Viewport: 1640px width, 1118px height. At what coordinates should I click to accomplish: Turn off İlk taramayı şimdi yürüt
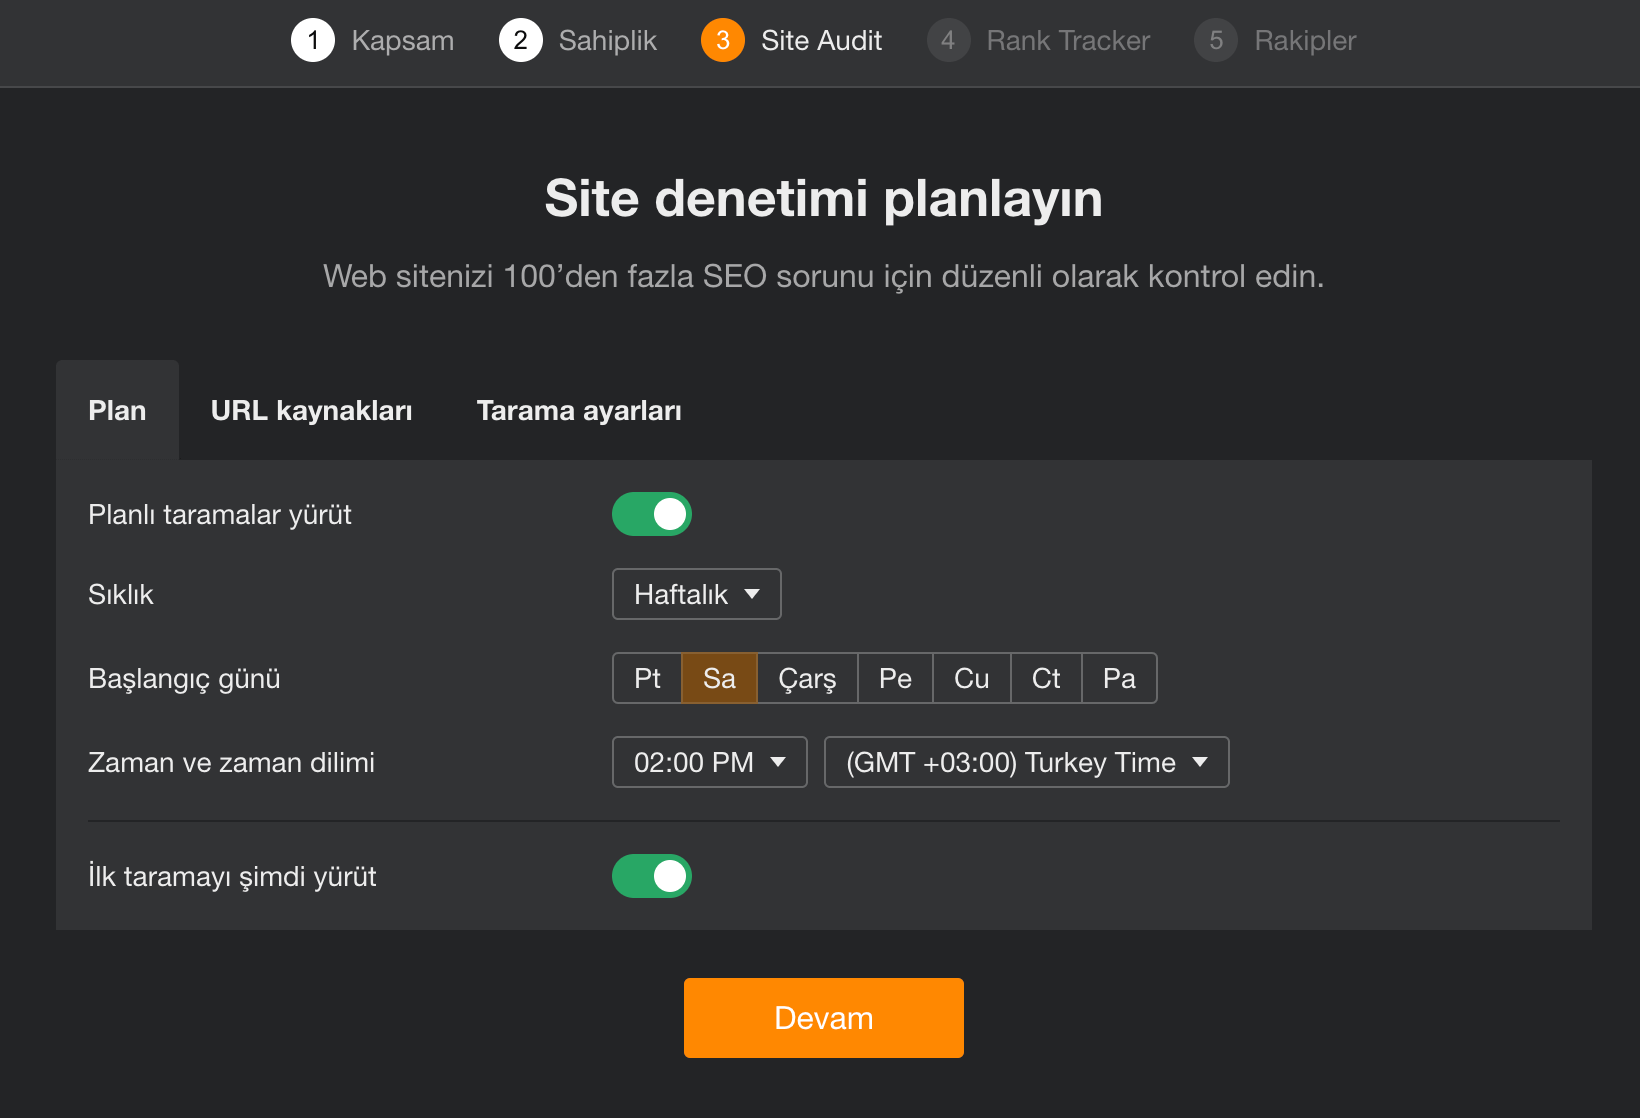click(651, 876)
